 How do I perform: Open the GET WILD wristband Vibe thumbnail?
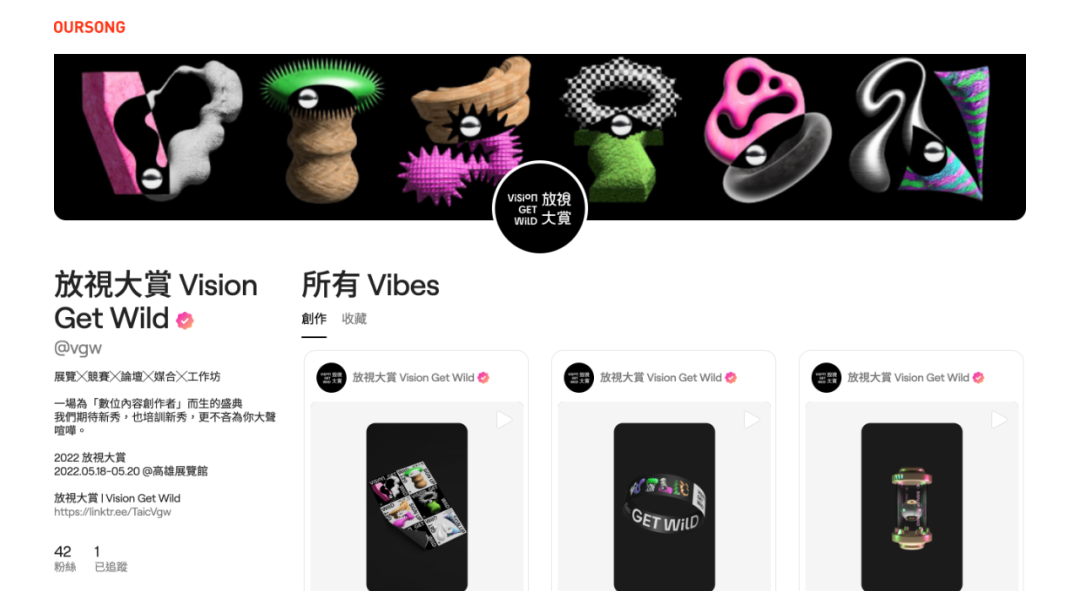(x=664, y=506)
